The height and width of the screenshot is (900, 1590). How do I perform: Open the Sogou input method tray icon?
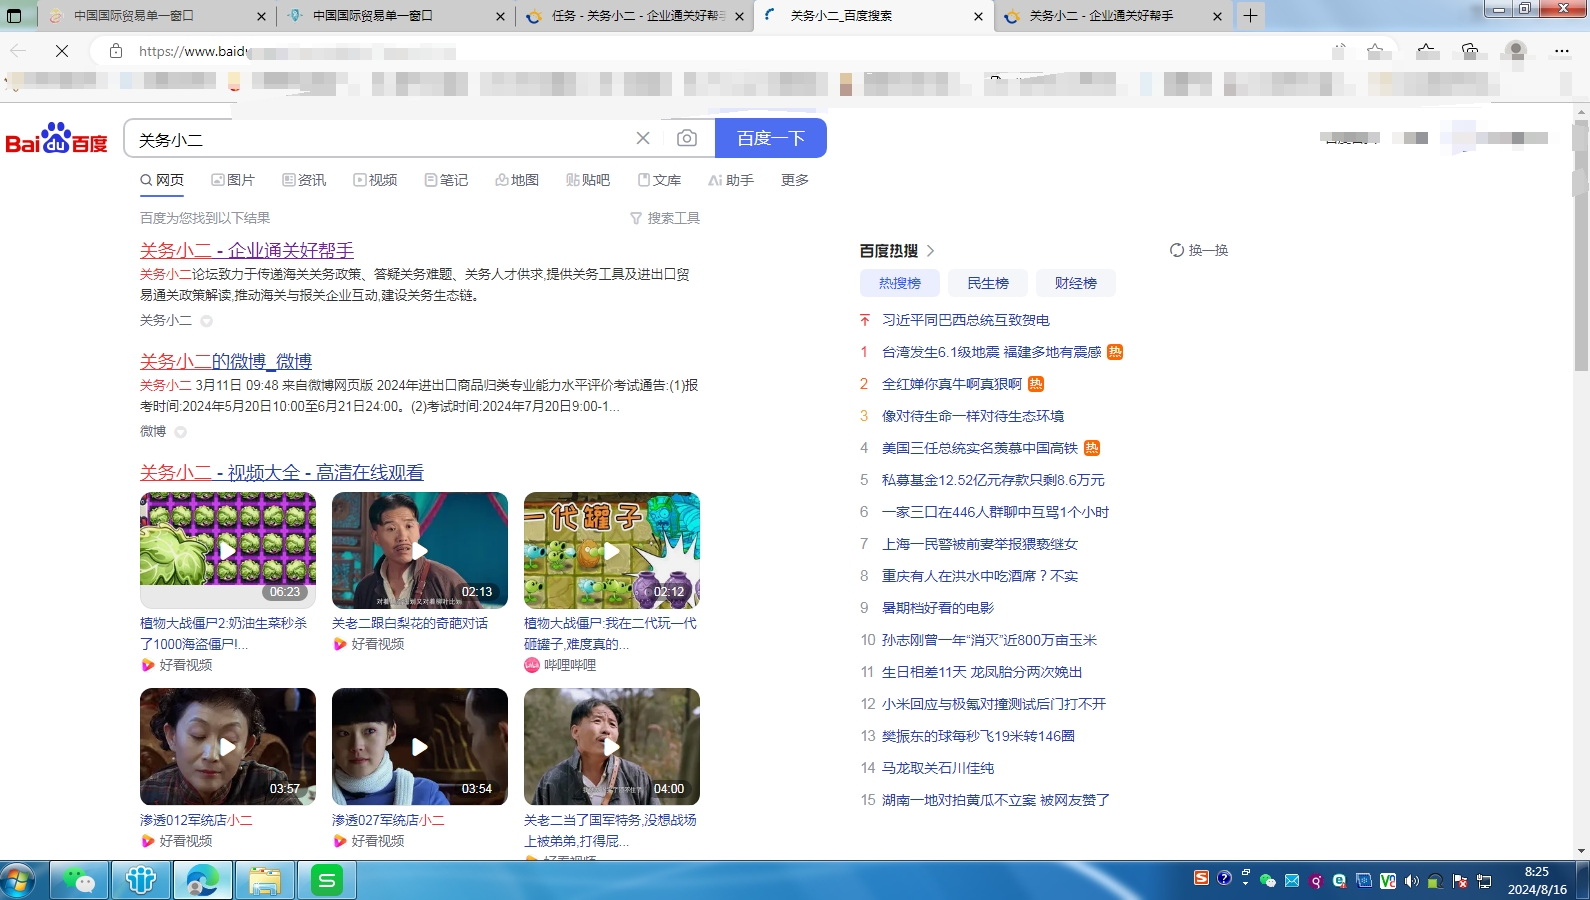[1202, 878]
